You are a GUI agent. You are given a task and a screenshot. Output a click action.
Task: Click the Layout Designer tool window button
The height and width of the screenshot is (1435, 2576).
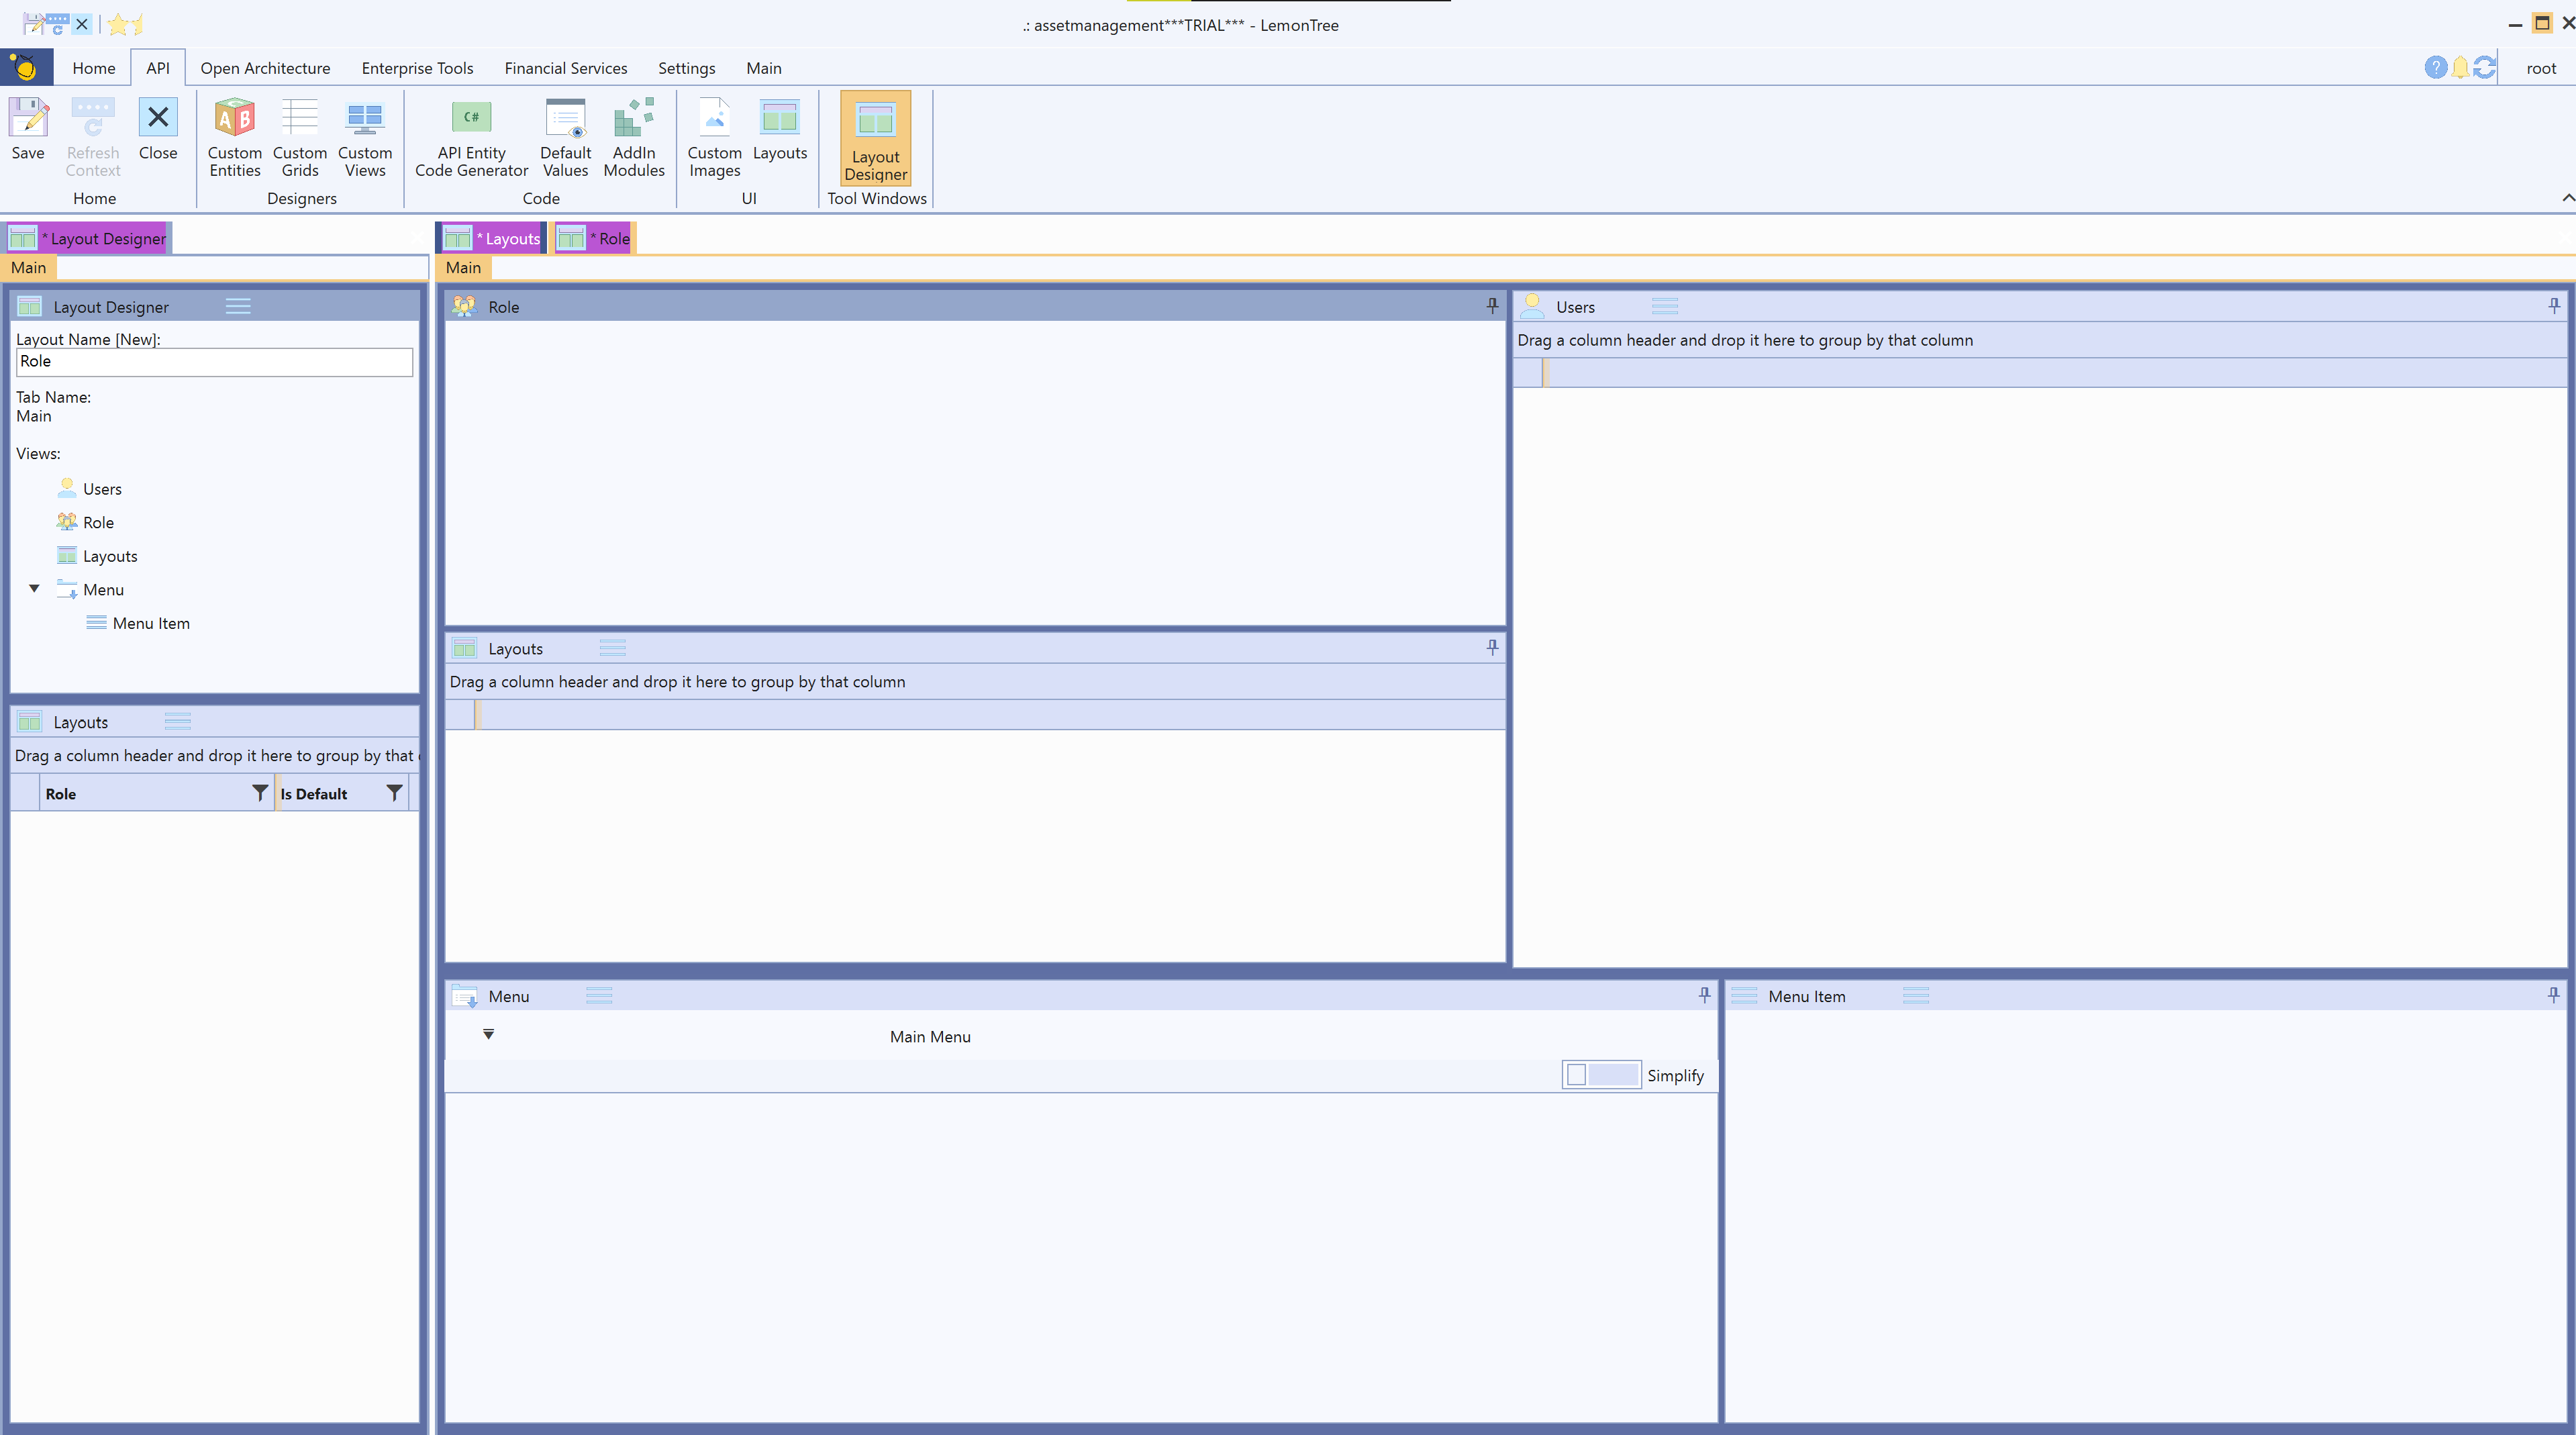pos(875,138)
